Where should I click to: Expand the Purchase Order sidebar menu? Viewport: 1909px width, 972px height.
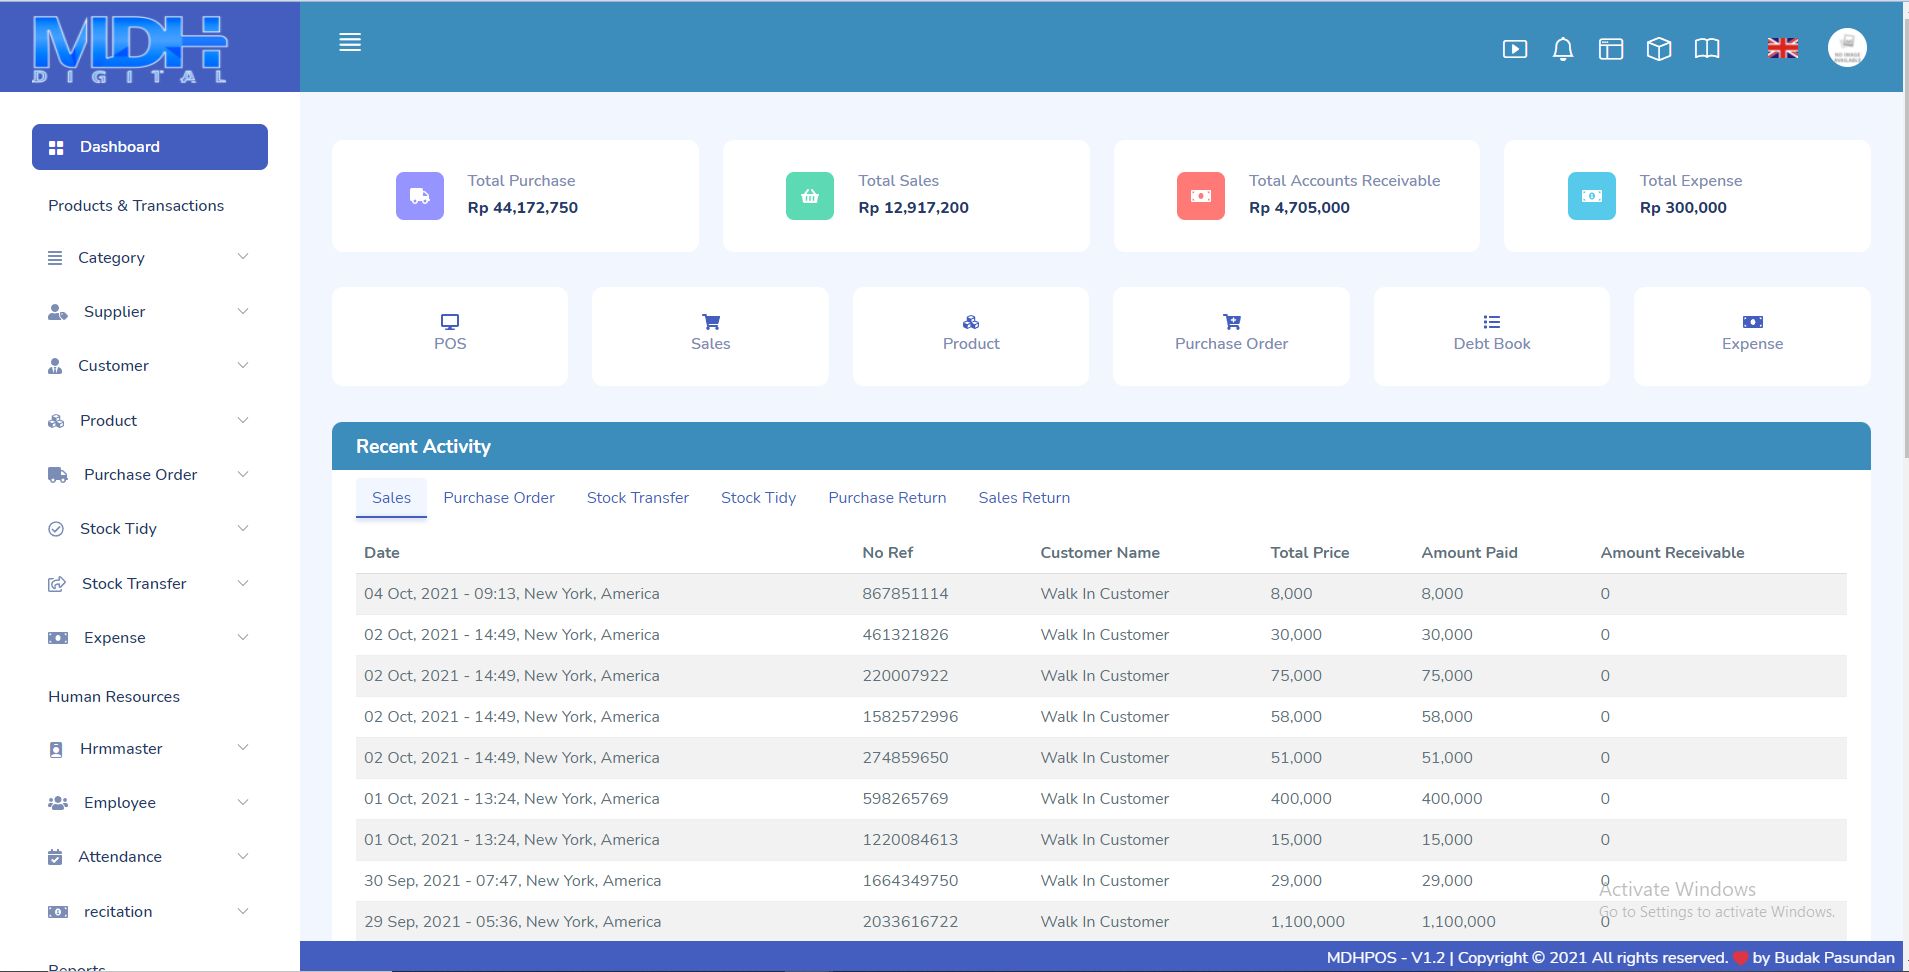pyautogui.click(x=149, y=475)
